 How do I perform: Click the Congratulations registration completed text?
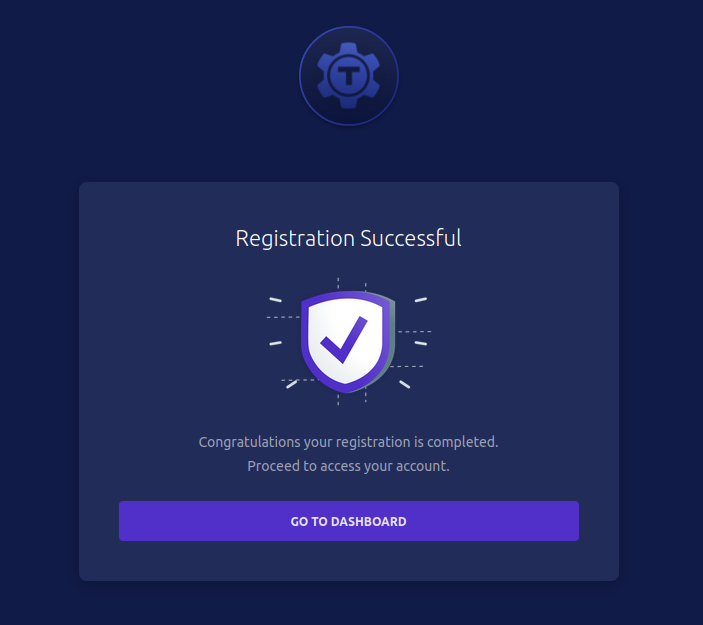pos(348,441)
